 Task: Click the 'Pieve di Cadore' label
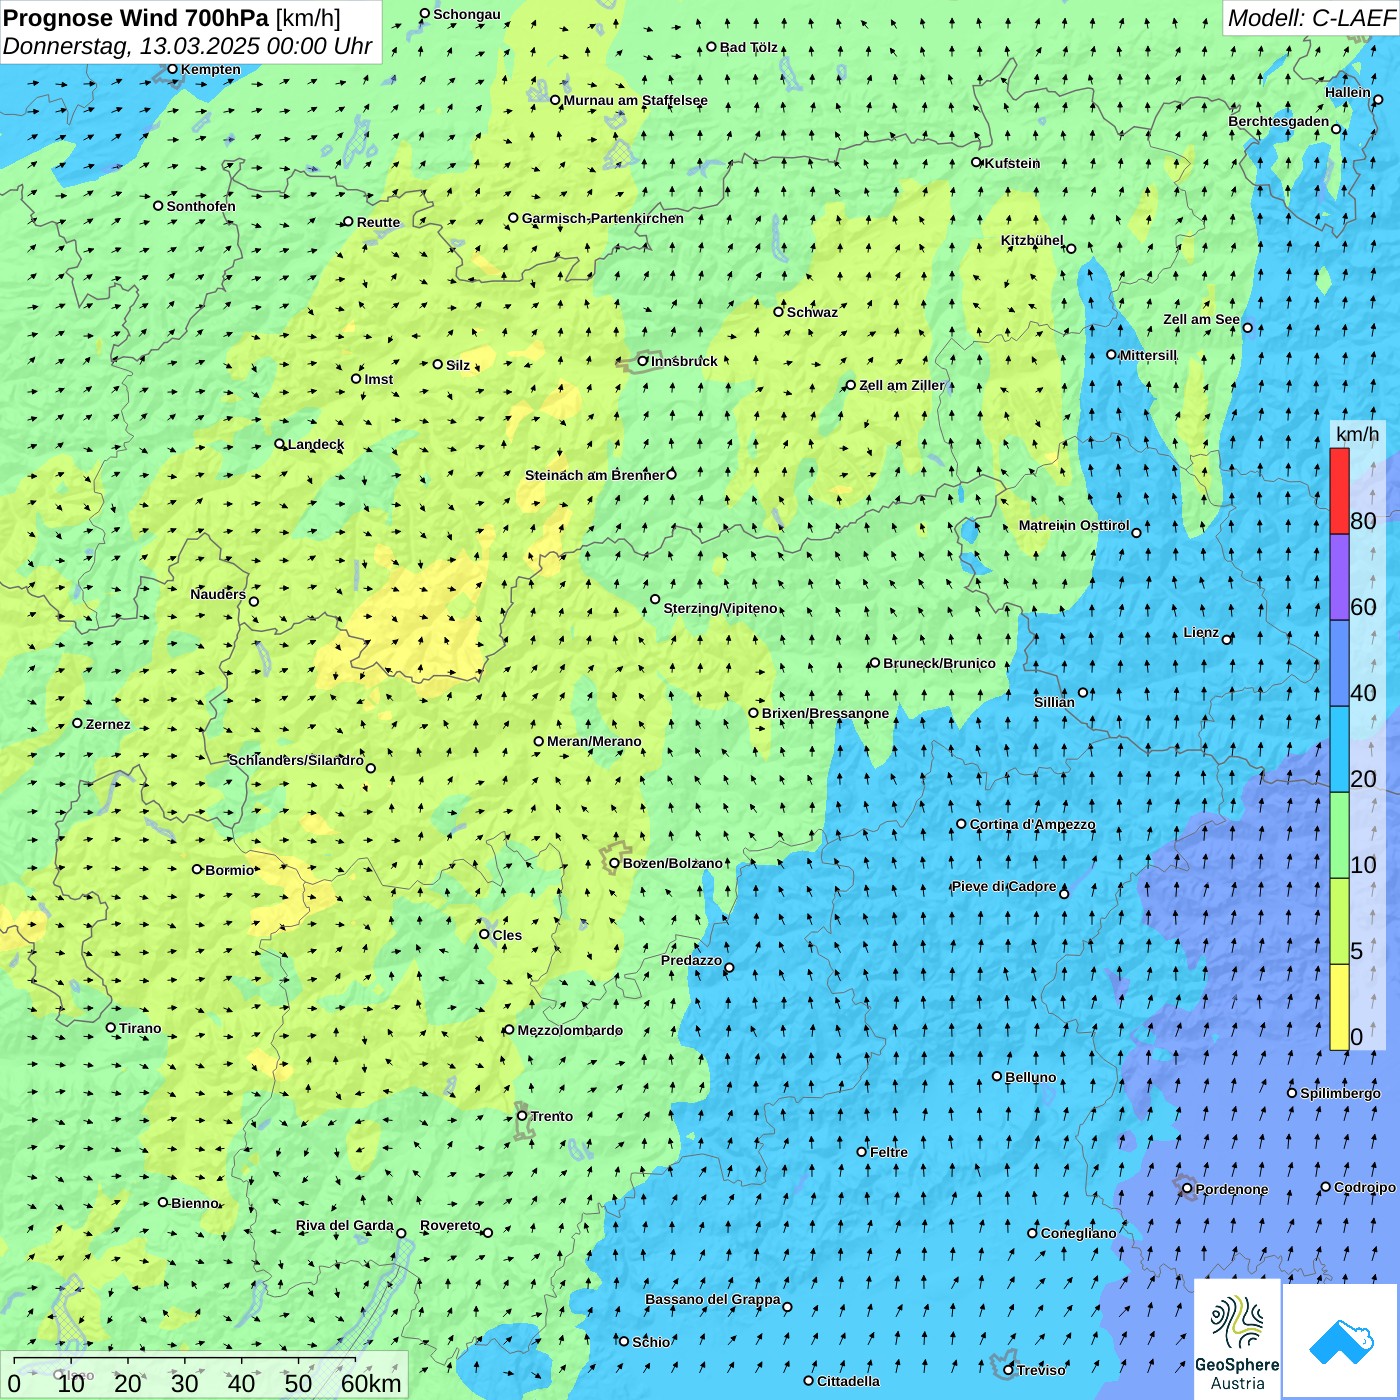[1004, 886]
